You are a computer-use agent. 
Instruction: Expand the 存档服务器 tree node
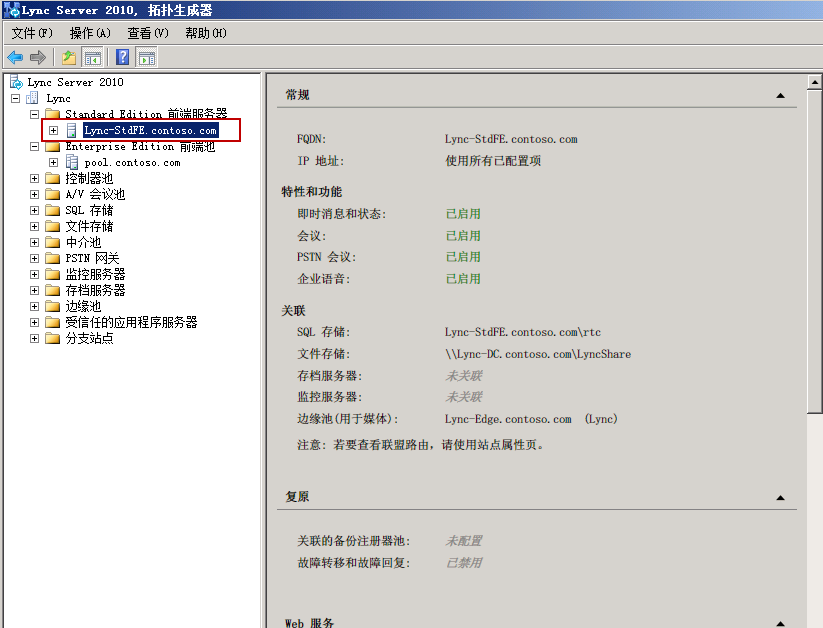point(35,290)
